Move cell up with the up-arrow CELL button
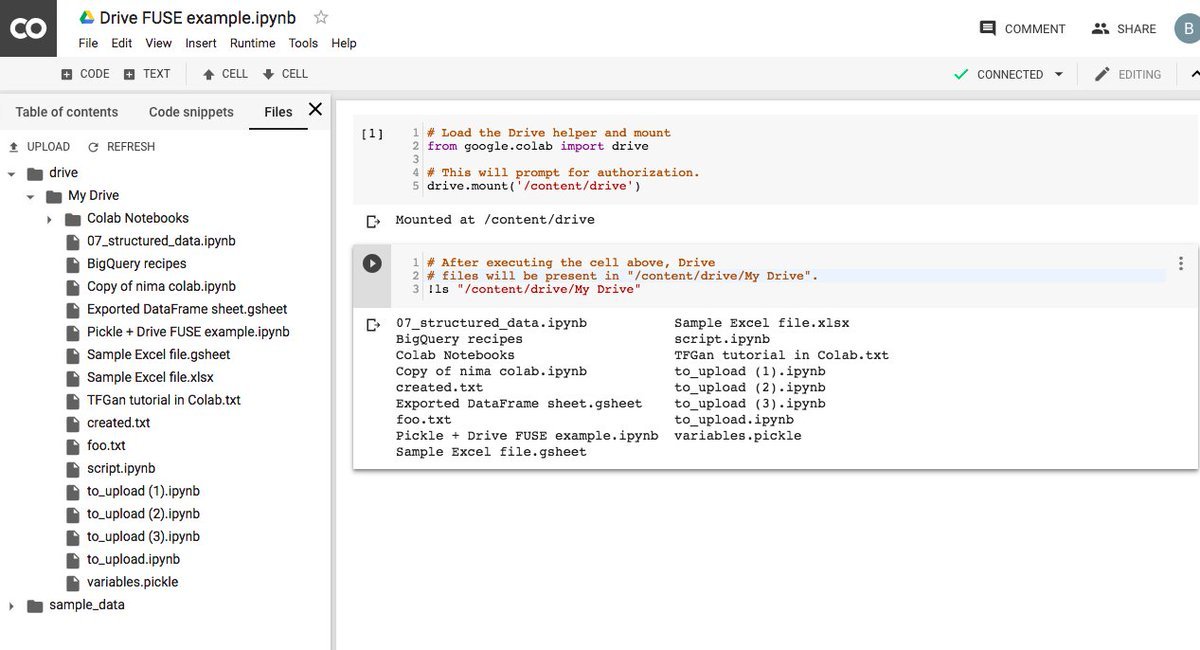Image resolution: width=1200 pixels, height=650 pixels. 225,74
